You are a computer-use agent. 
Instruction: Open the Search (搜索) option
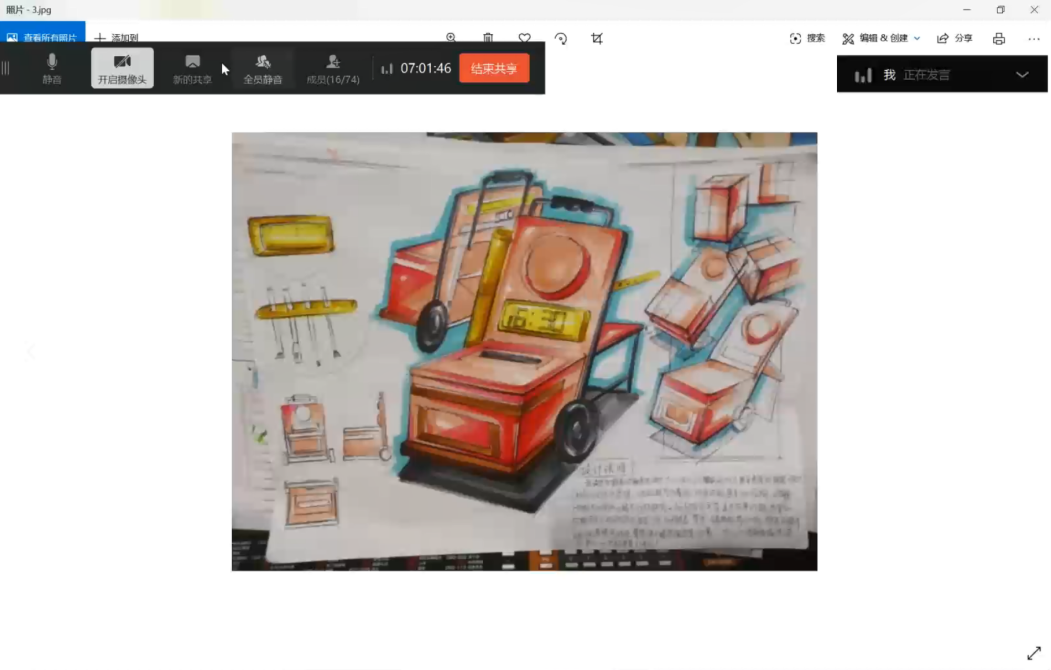point(807,38)
